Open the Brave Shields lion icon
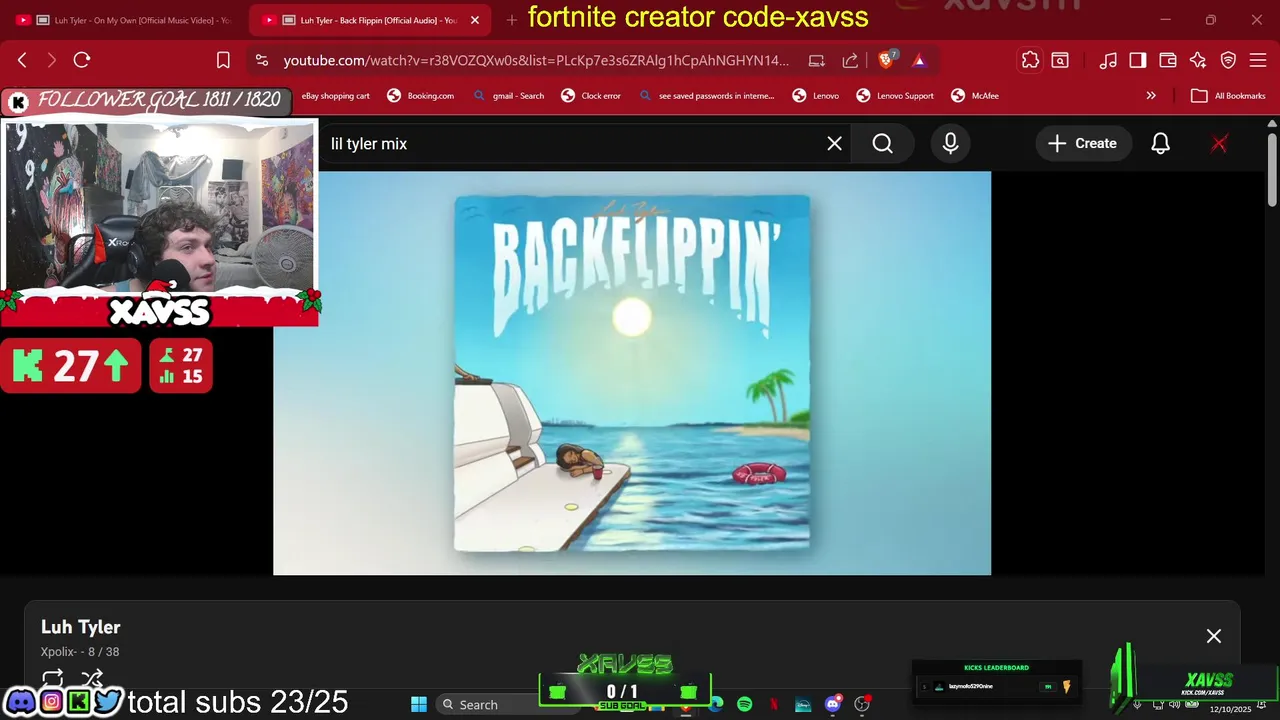This screenshot has height=720, width=1280. (887, 60)
